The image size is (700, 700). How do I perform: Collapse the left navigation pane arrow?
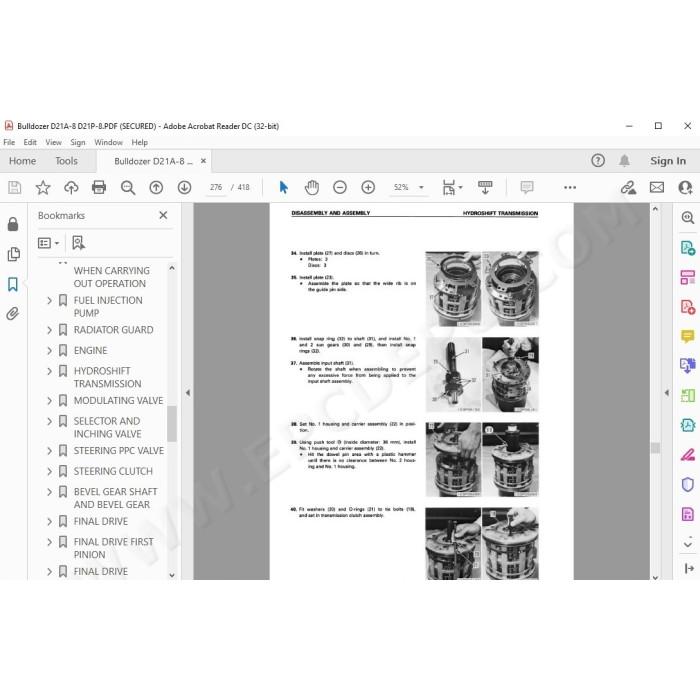click(x=188, y=393)
